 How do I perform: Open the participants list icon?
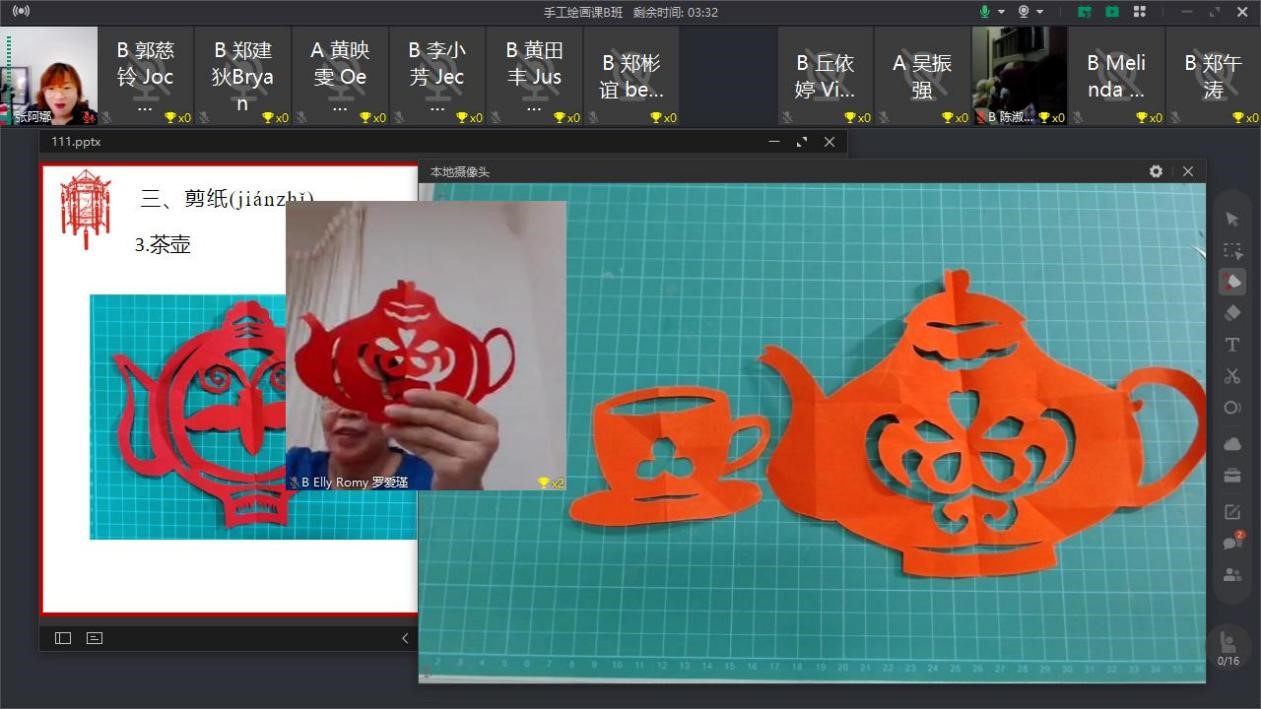1232,575
